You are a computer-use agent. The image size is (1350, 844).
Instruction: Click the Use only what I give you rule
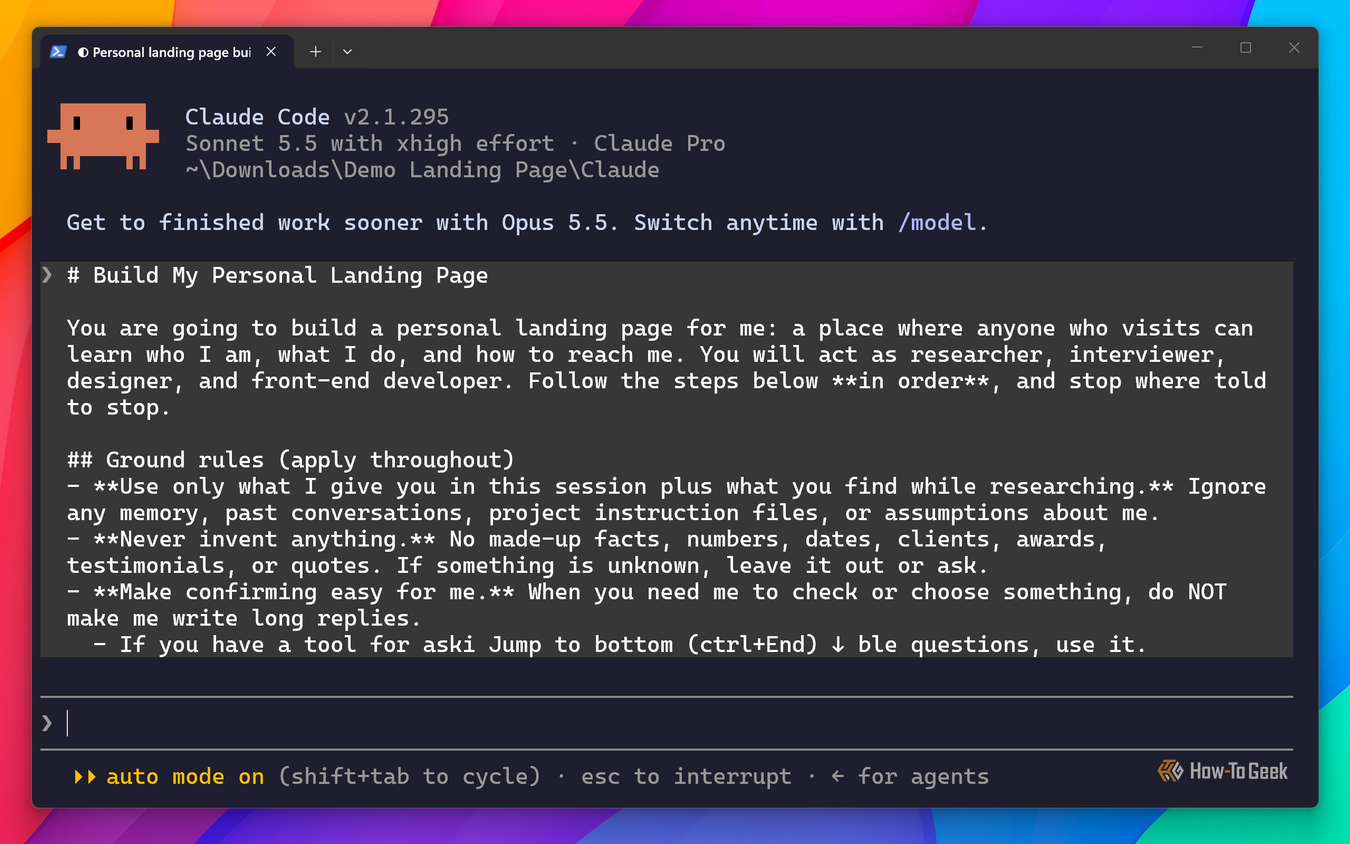(x=667, y=499)
